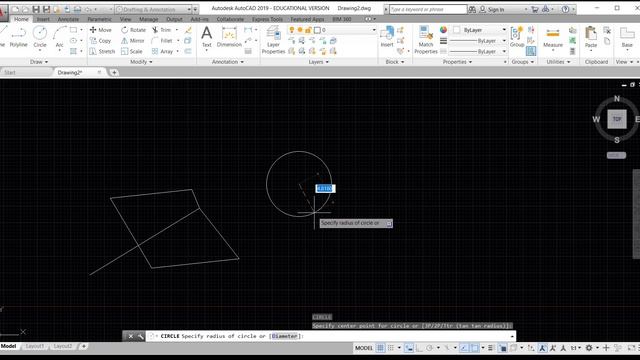Viewport: 640px width, 360px height.
Task: Select the Text annotation tool
Action: 207,37
